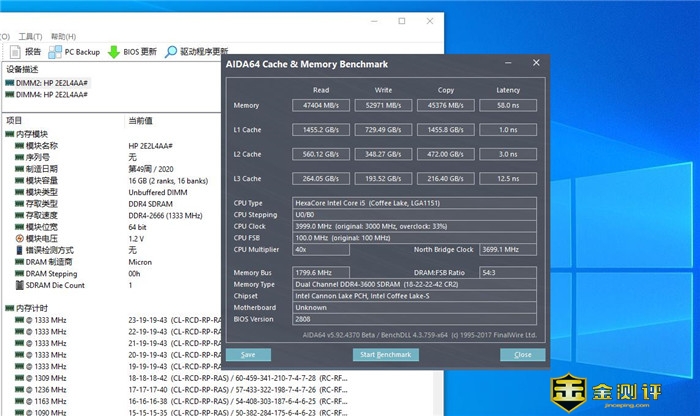Open the Help (帮助) menu
Image resolution: width=700 pixels, height=416 pixels.
point(62,36)
